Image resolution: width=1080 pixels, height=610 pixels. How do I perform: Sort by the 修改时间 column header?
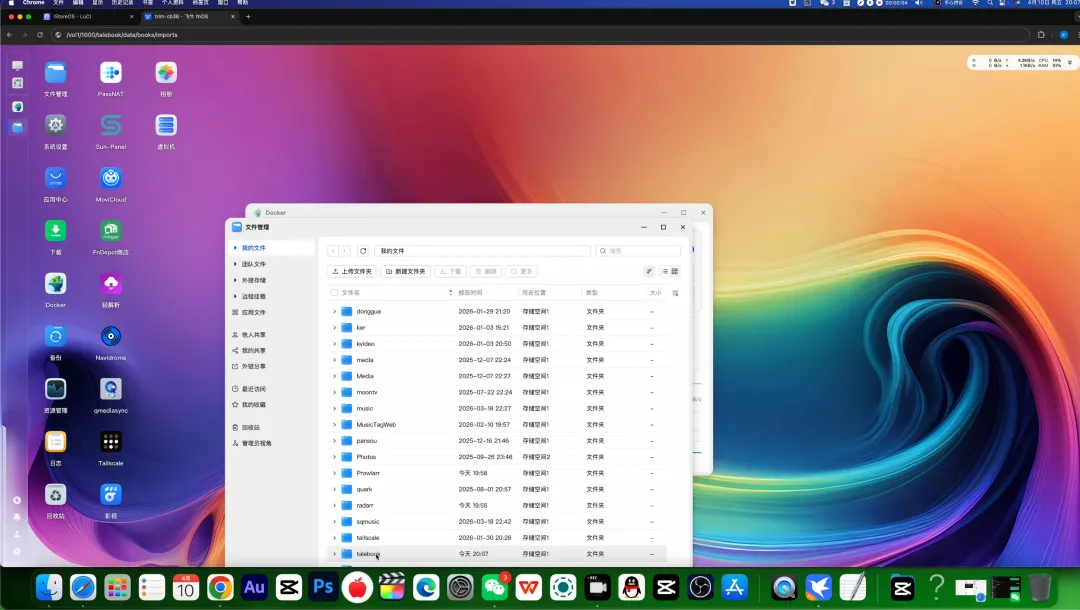(470, 293)
